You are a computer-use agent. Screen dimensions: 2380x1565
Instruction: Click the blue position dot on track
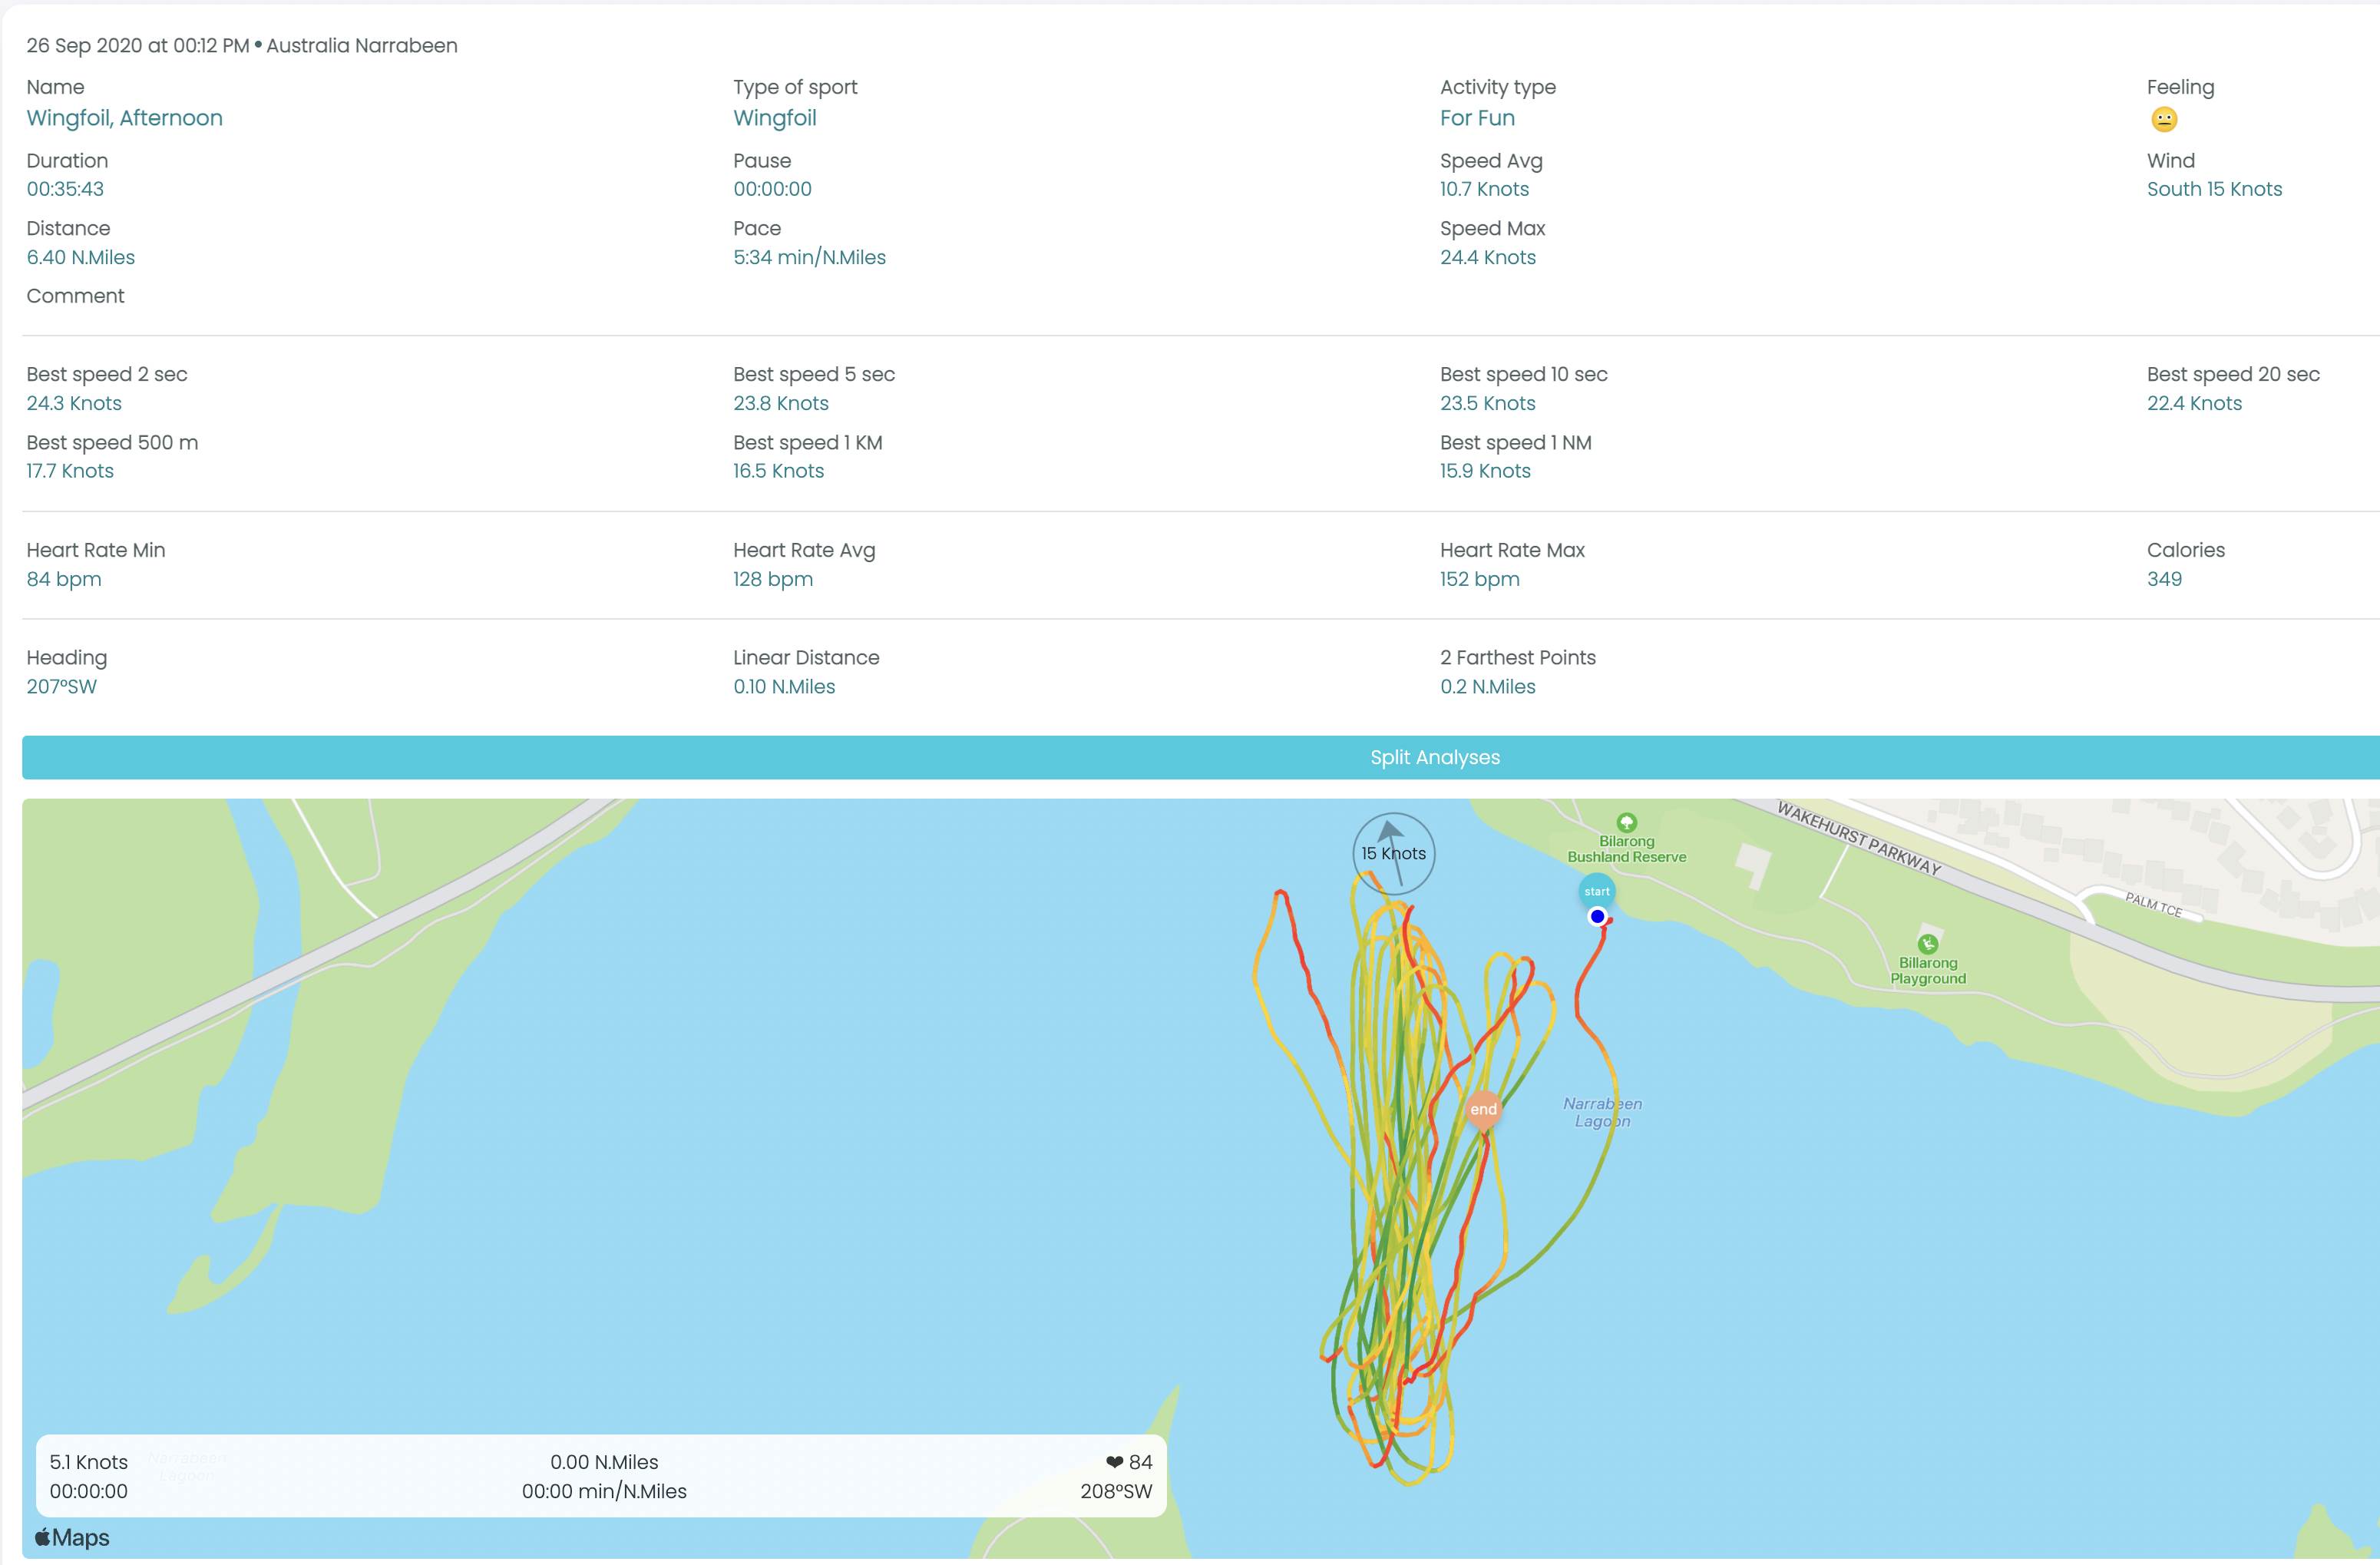1597,916
